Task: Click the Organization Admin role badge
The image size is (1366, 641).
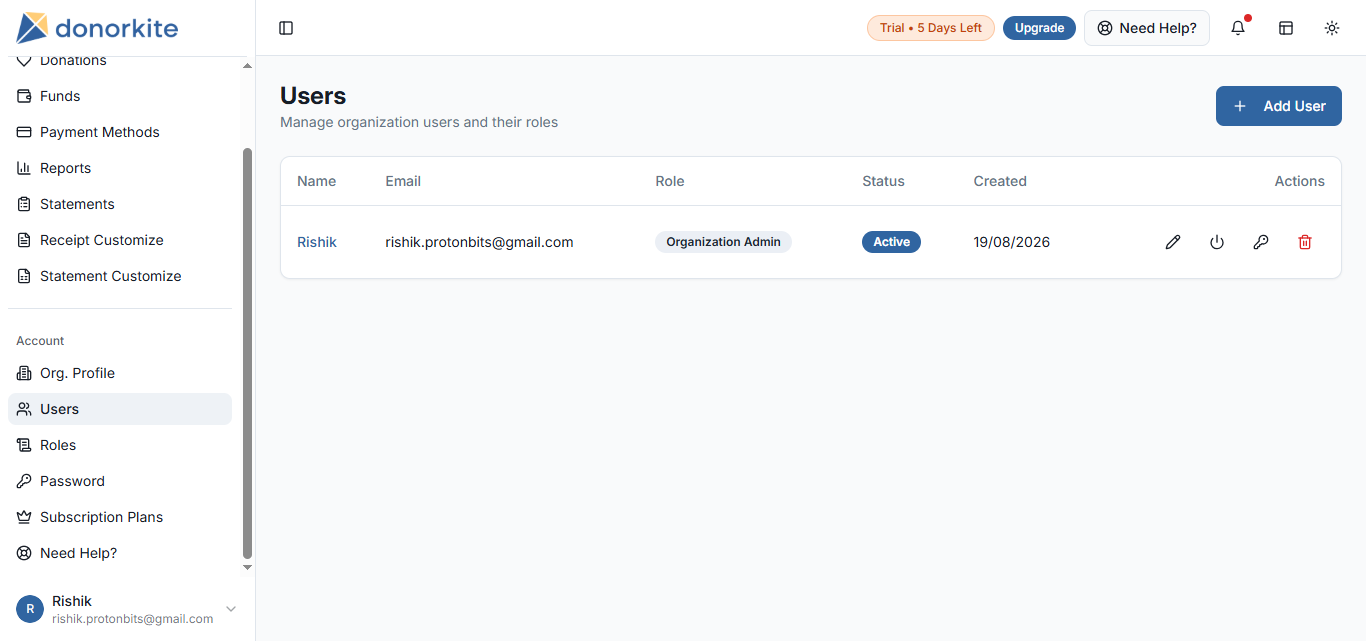Action: pos(723,242)
